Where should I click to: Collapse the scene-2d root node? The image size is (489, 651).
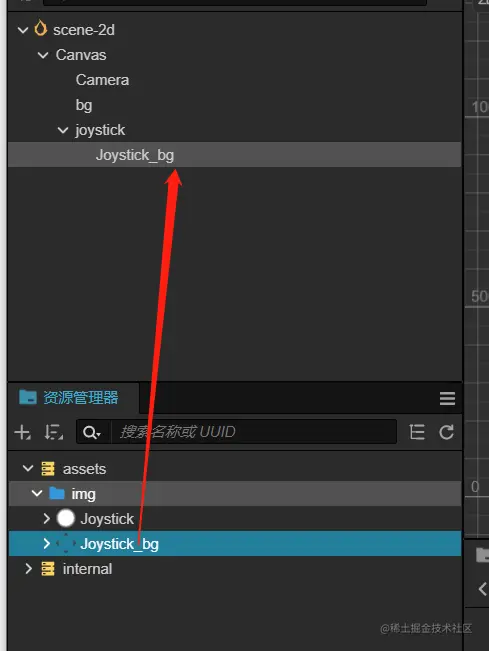pyautogui.click(x=23, y=30)
